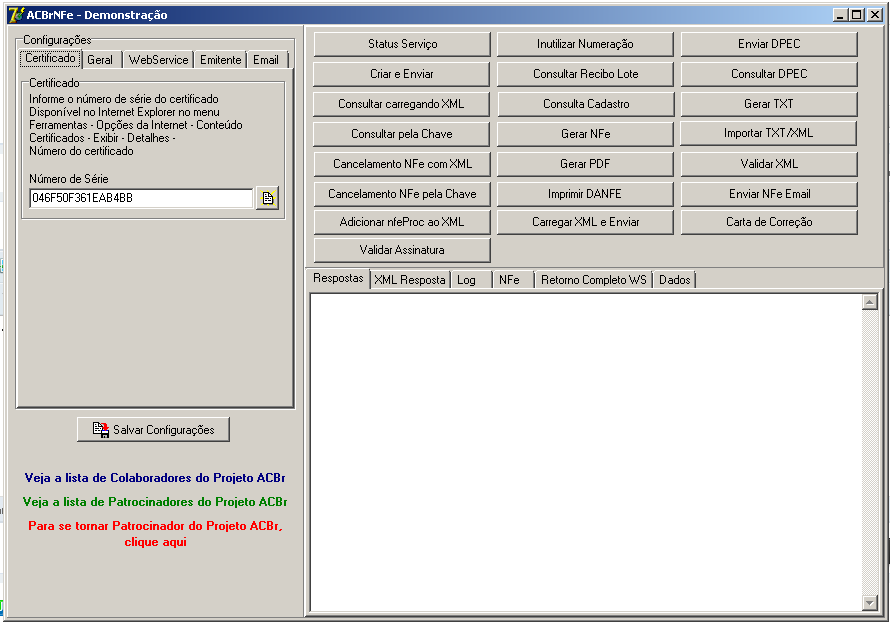Open the Retorno Completo WS tab
890x622 pixels.
594,280
